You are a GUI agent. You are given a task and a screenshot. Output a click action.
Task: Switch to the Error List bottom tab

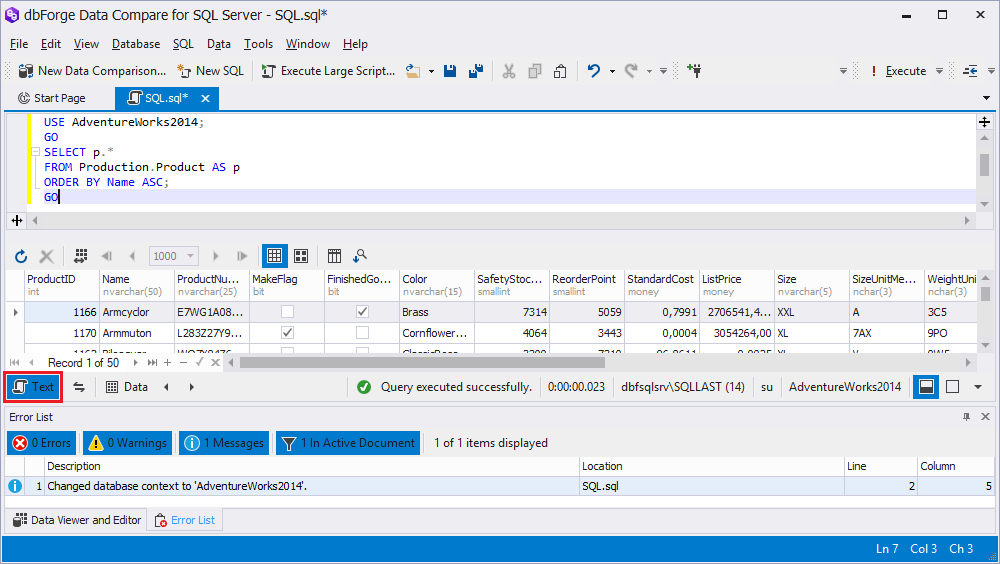pos(185,521)
